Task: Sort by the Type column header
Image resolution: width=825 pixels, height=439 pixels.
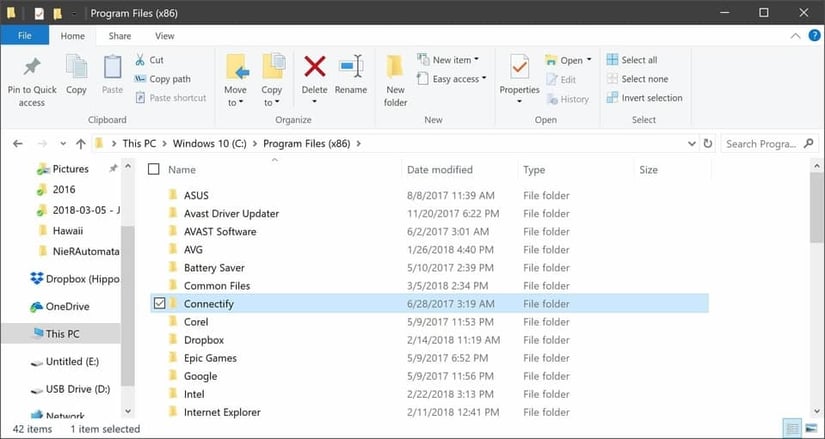Action: (x=534, y=169)
